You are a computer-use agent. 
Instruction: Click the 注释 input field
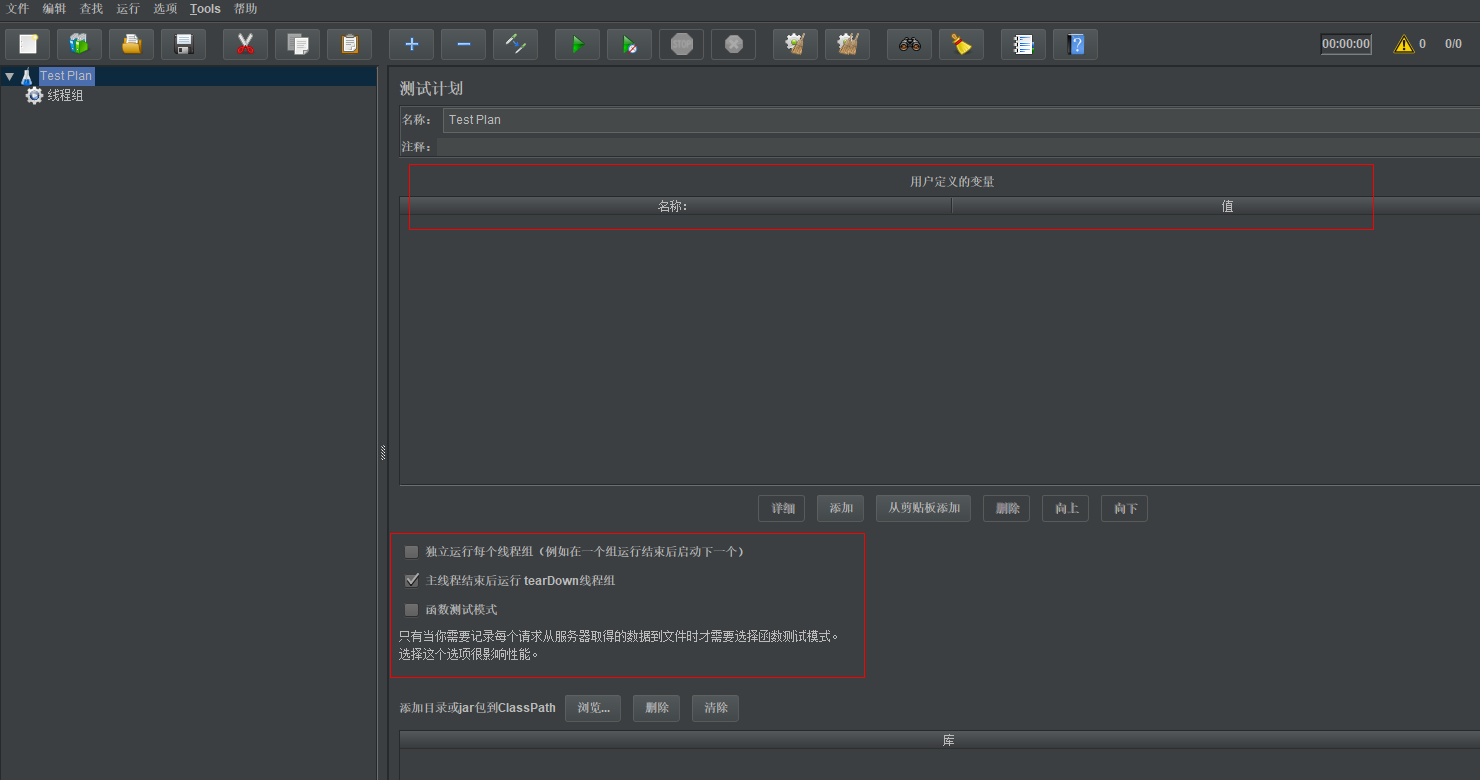[958, 147]
